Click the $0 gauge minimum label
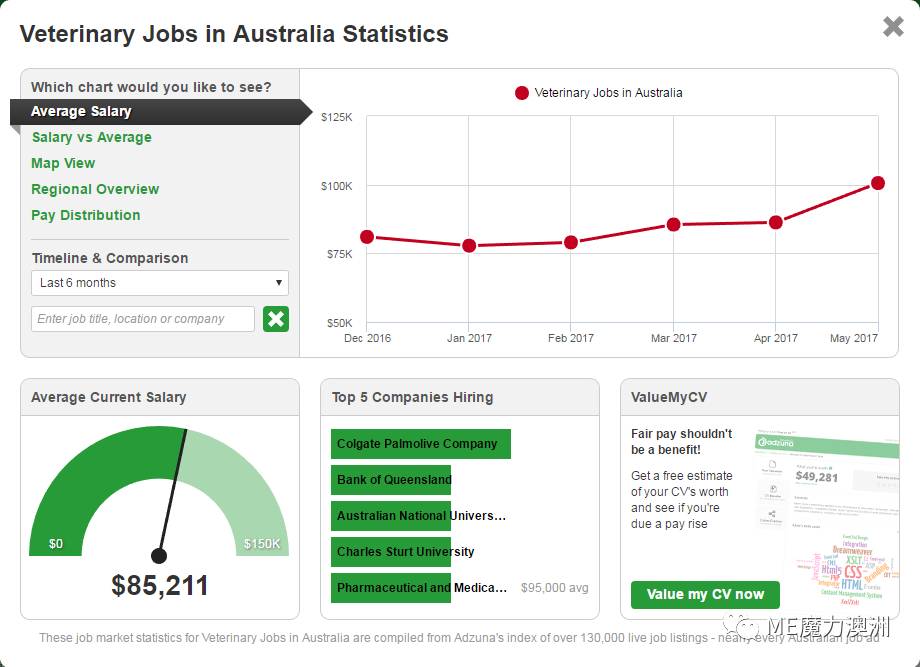This screenshot has width=920, height=667. [x=56, y=544]
